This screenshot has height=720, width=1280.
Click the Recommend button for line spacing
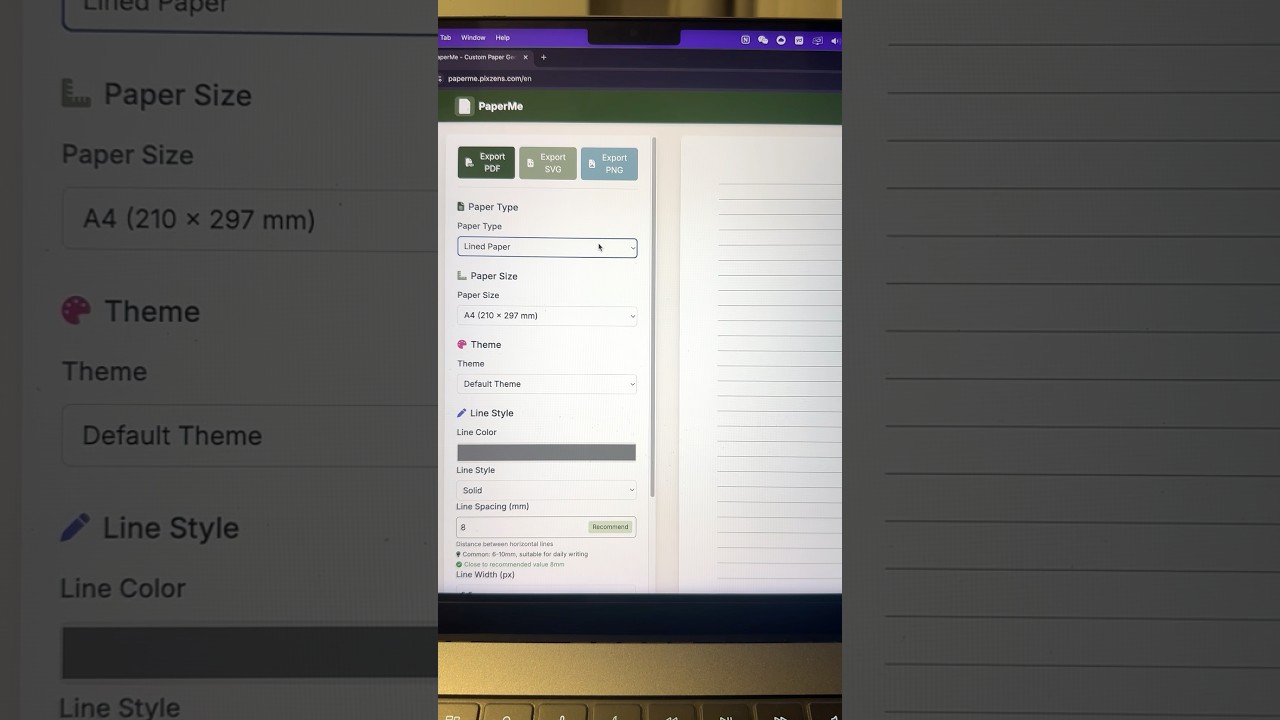(x=610, y=527)
